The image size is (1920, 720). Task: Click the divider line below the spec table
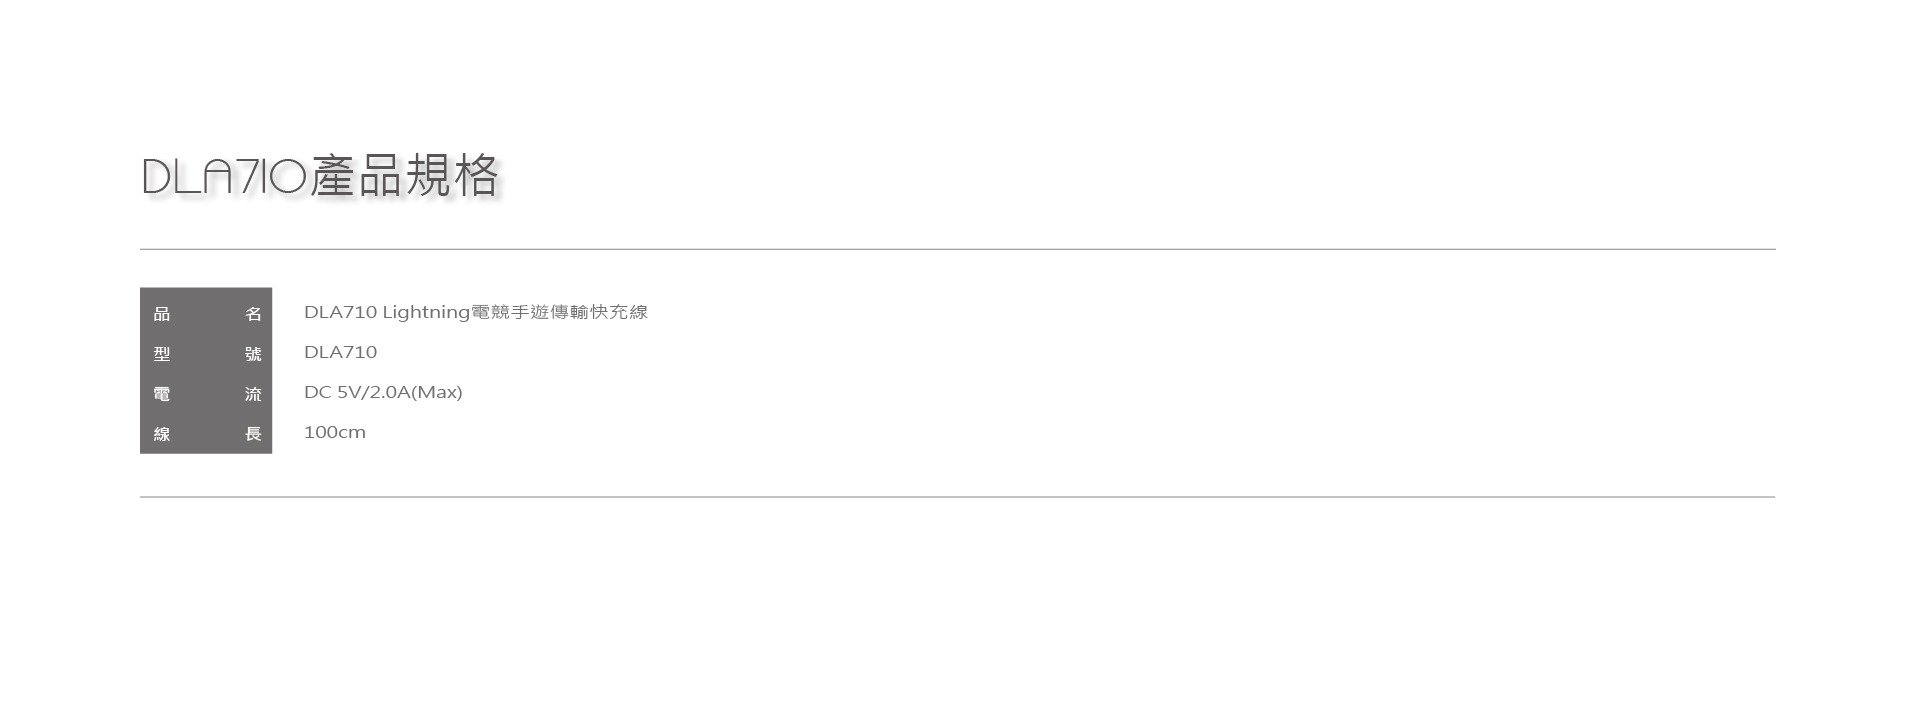pyautogui.click(x=957, y=496)
